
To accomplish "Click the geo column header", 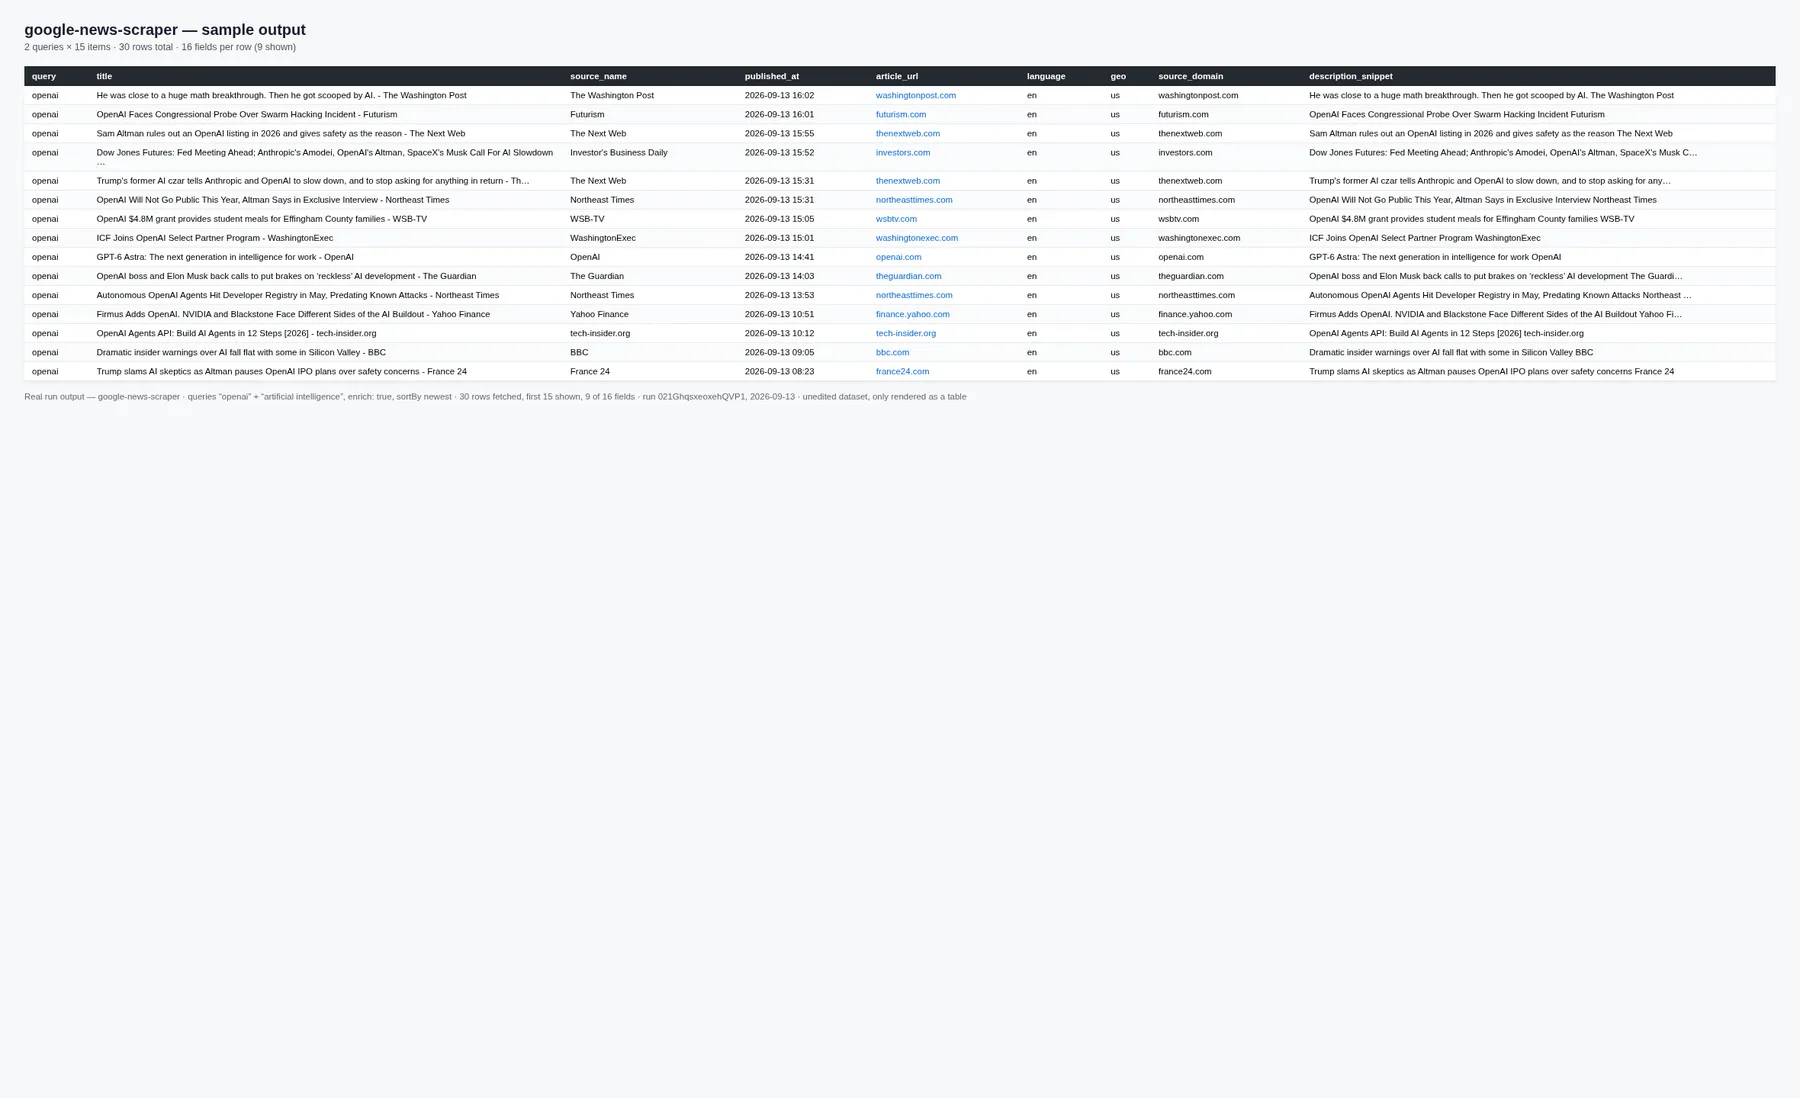I will (1118, 76).
